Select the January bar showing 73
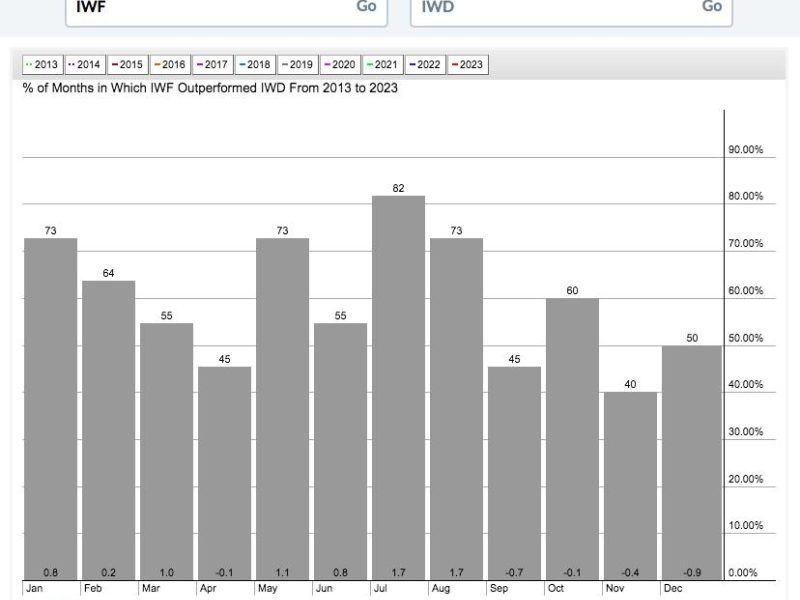Screen dimensions: 800x600 [51, 409]
